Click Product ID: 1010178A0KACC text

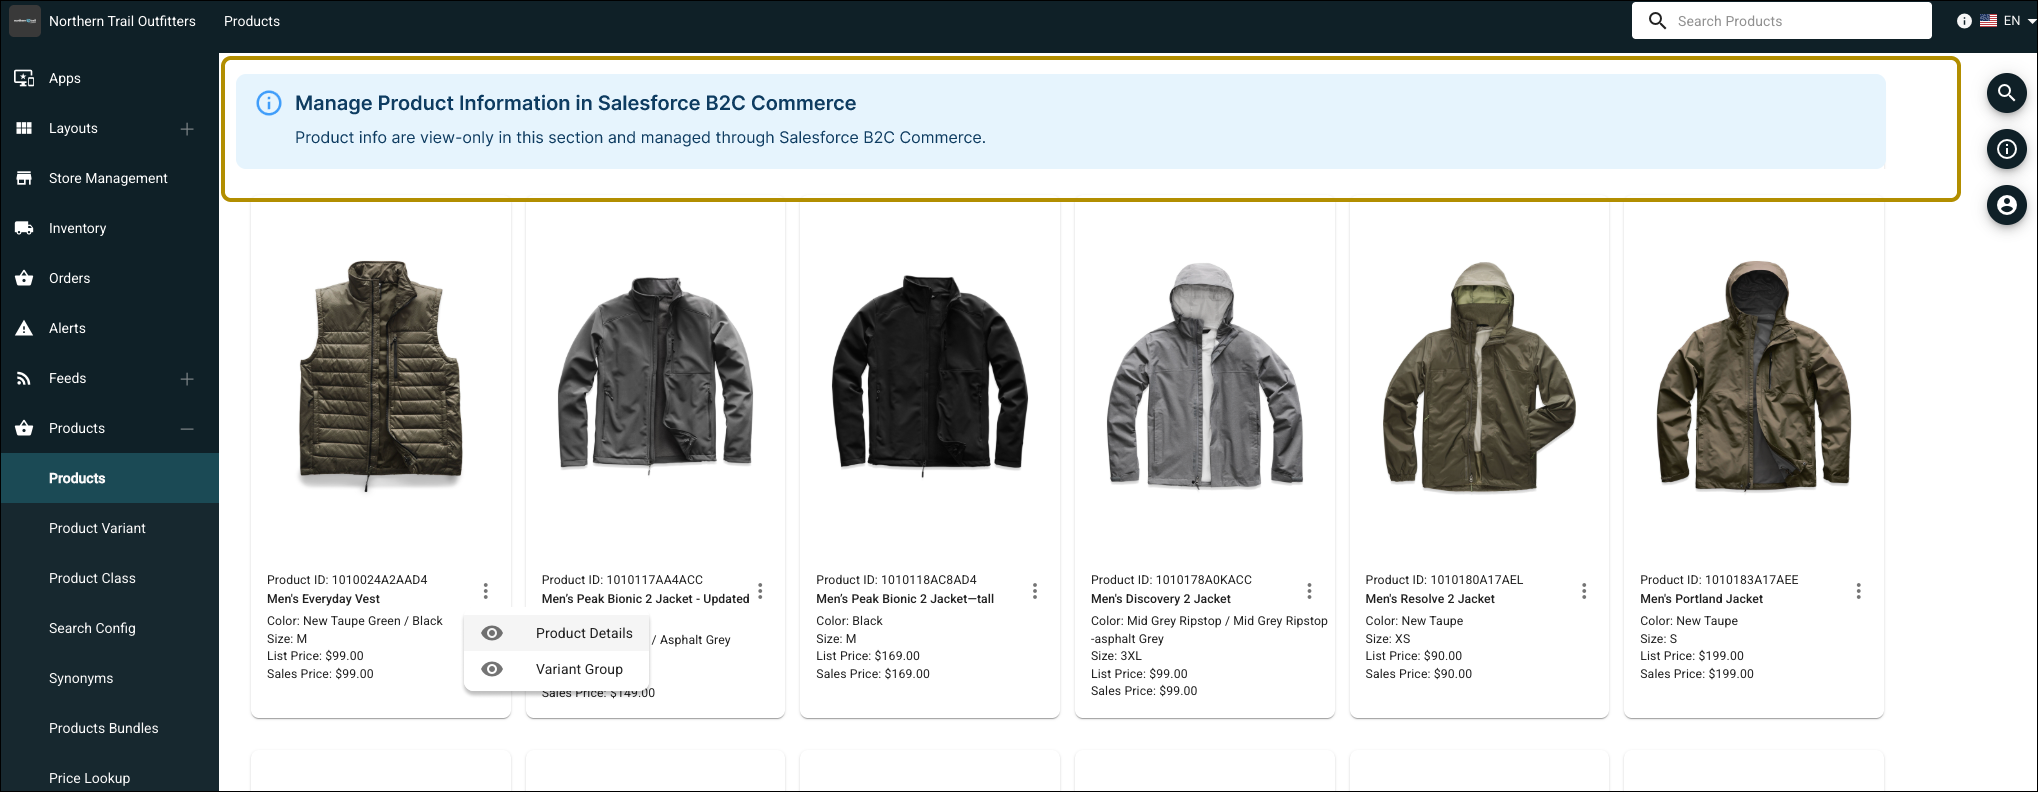1171,580
